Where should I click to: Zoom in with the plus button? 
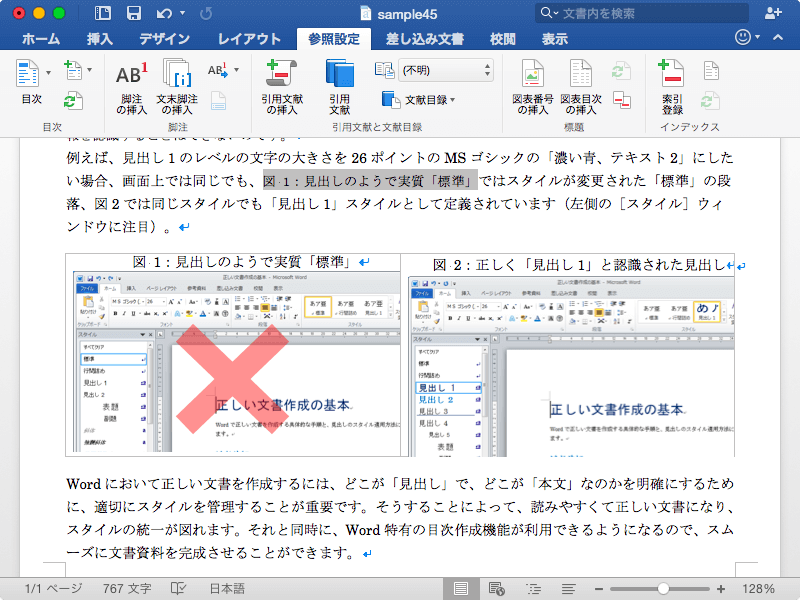click(721, 589)
